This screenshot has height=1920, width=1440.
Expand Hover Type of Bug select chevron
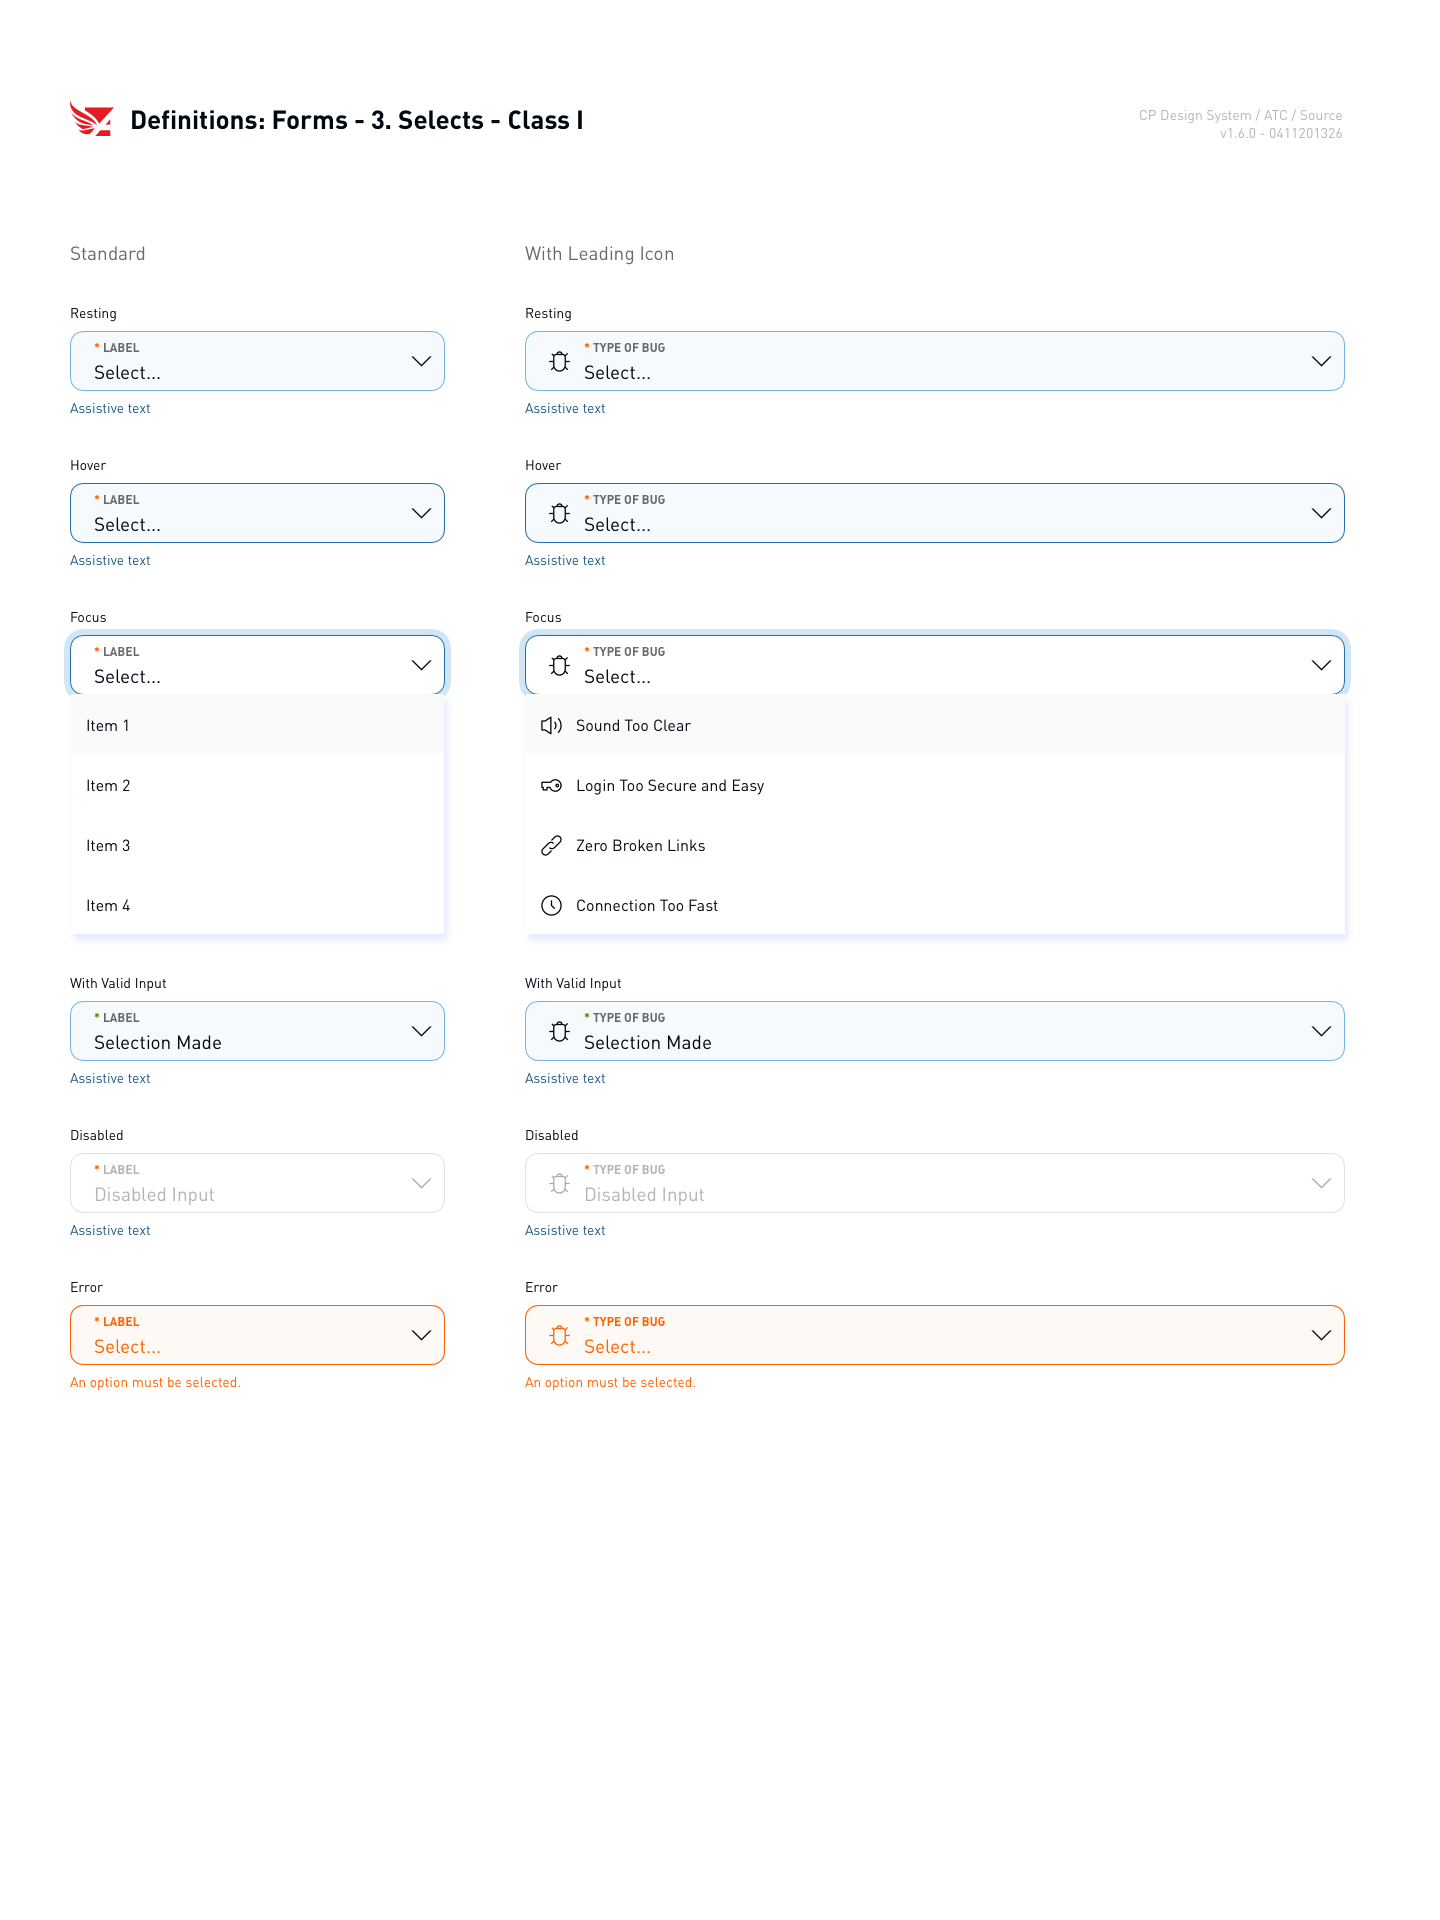pos(1321,513)
